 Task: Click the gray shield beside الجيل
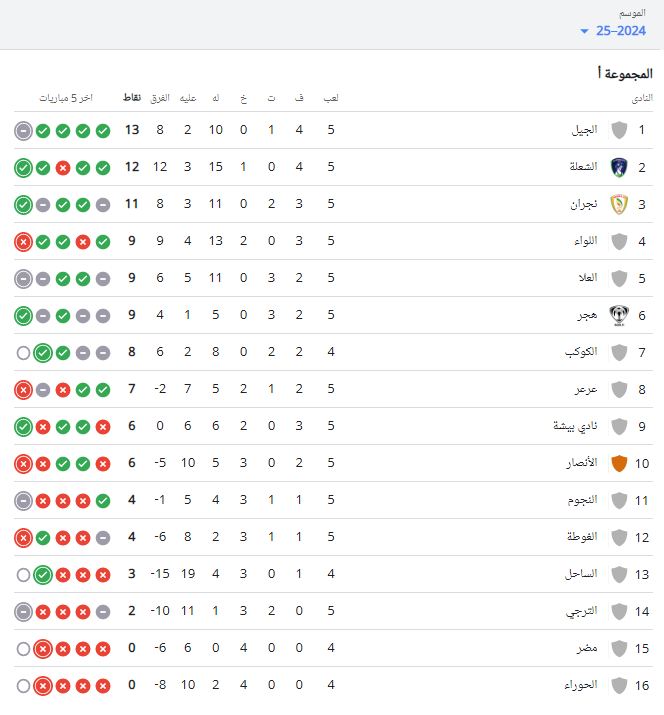[619, 130]
